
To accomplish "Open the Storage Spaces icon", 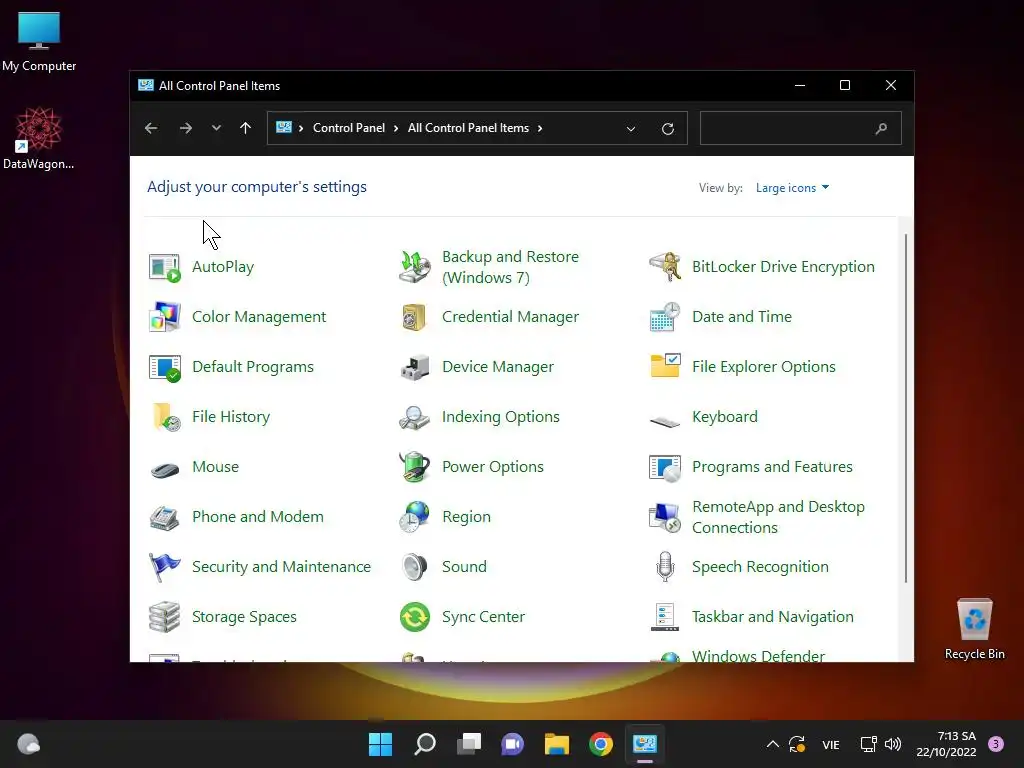I will pos(165,617).
